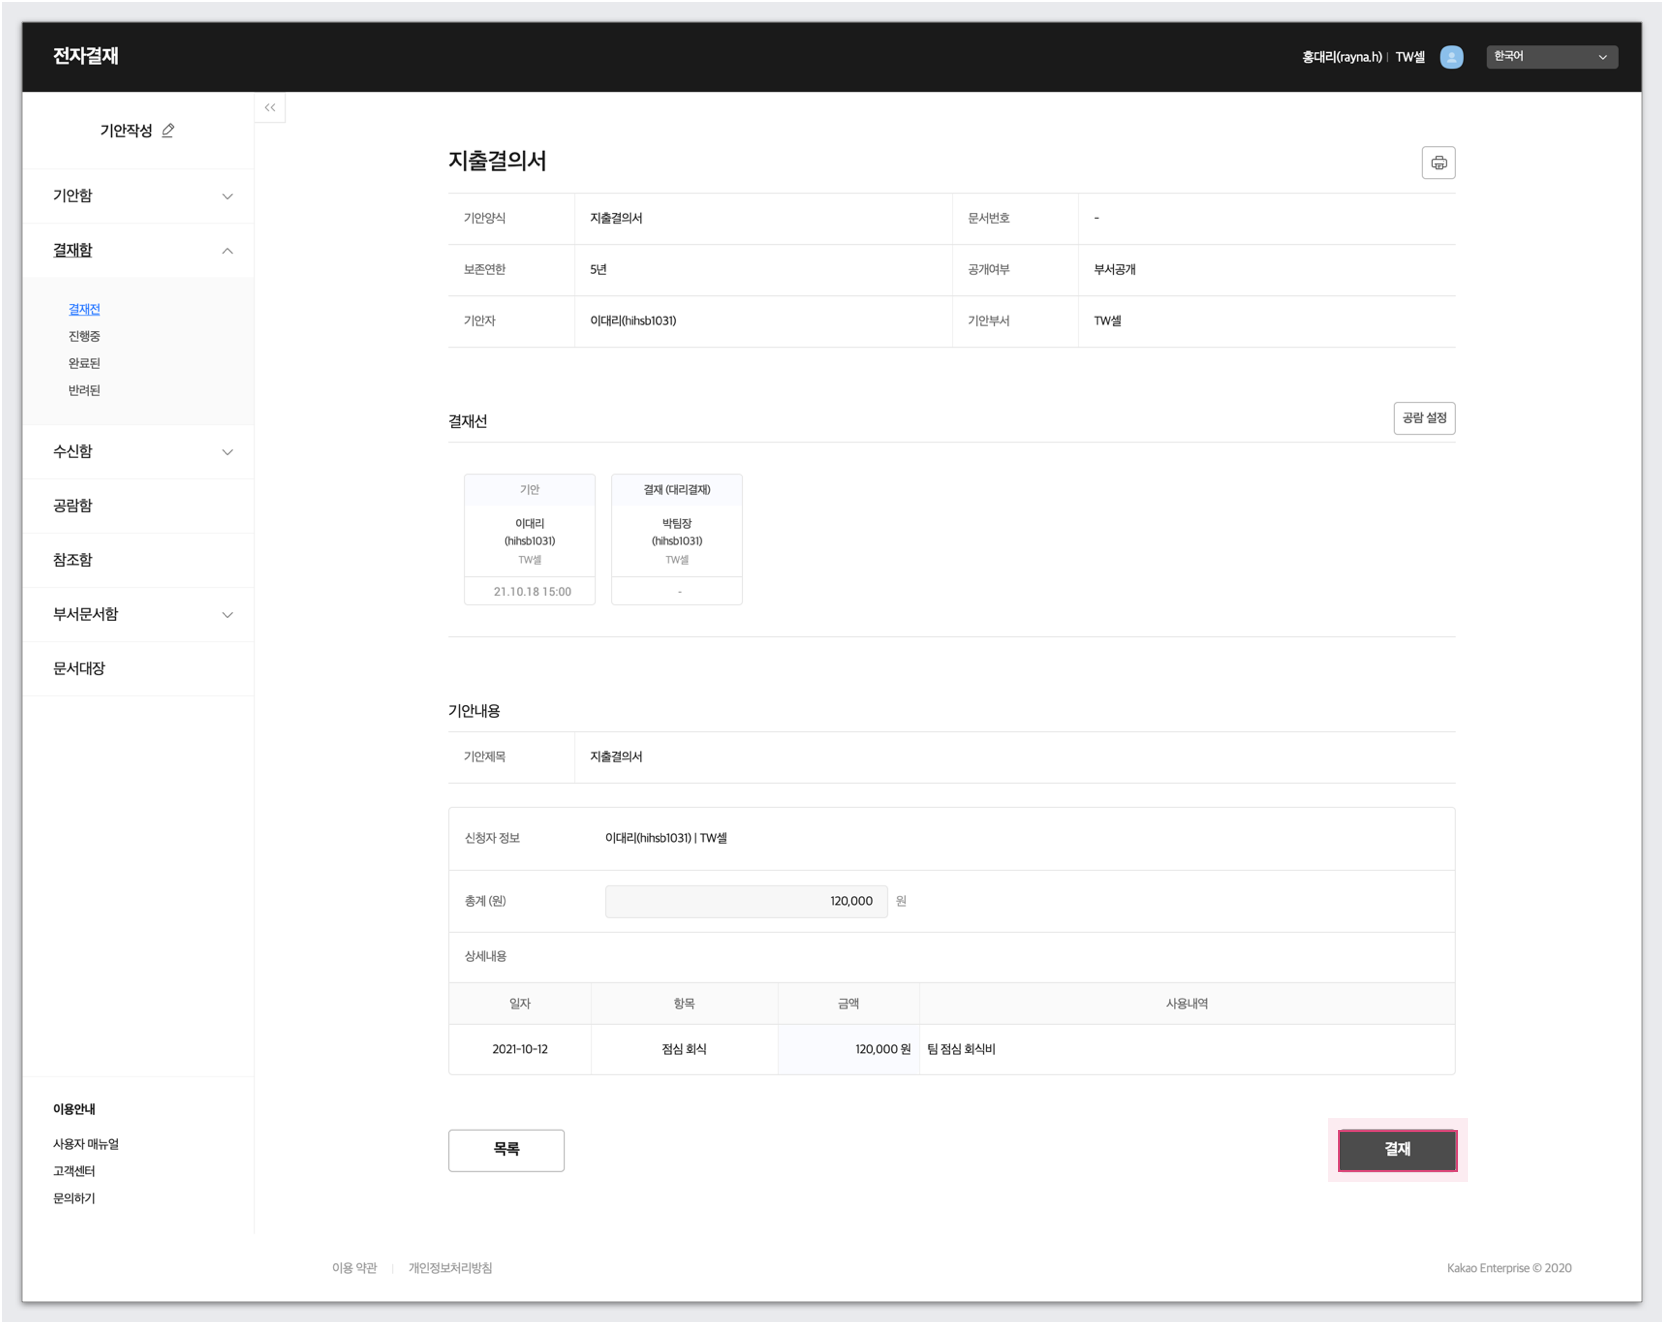Open the 기안함 sidebar section
Viewport: 1664px width, 1324px height.
click(x=138, y=196)
